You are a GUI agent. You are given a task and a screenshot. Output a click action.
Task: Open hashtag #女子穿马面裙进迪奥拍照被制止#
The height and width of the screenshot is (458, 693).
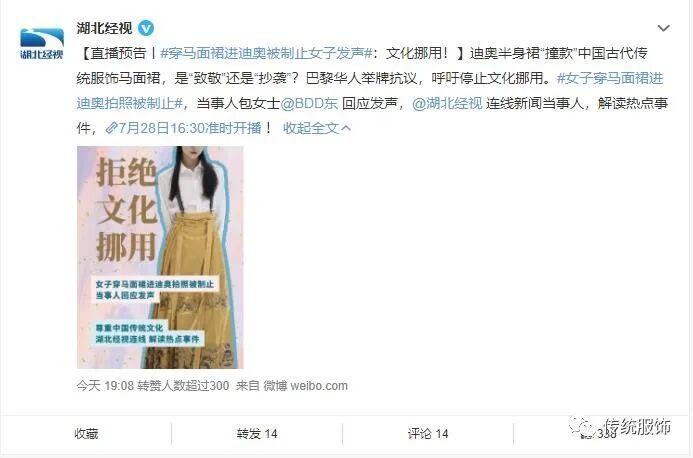[370, 91]
